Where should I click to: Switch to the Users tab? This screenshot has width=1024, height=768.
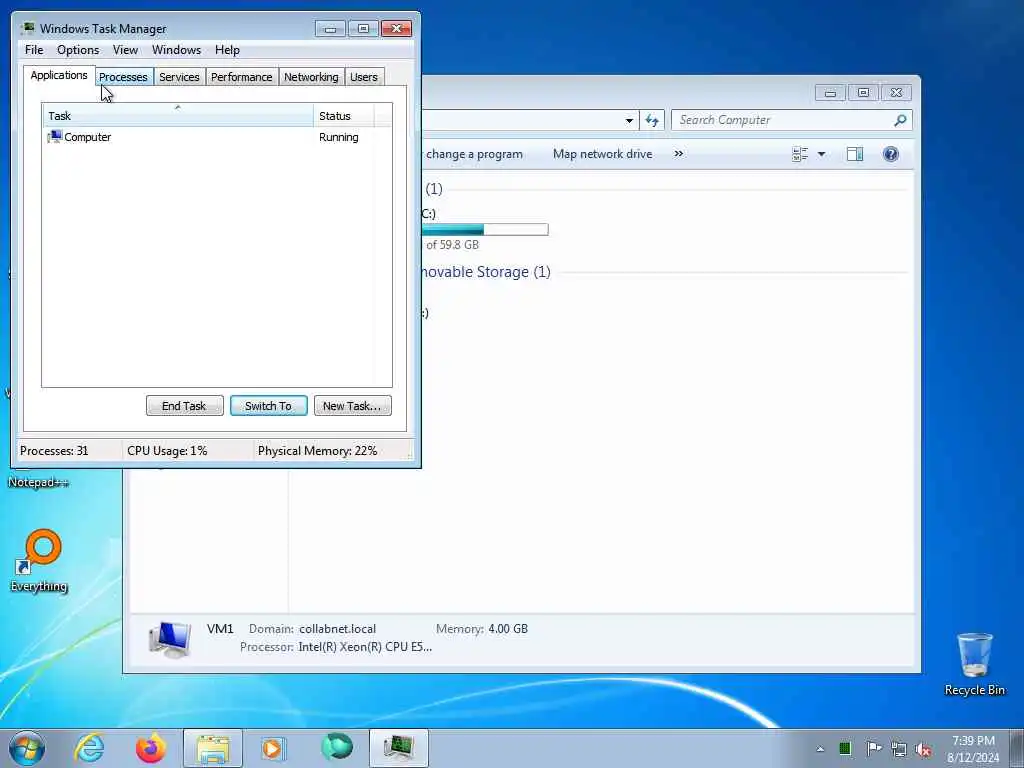364,77
